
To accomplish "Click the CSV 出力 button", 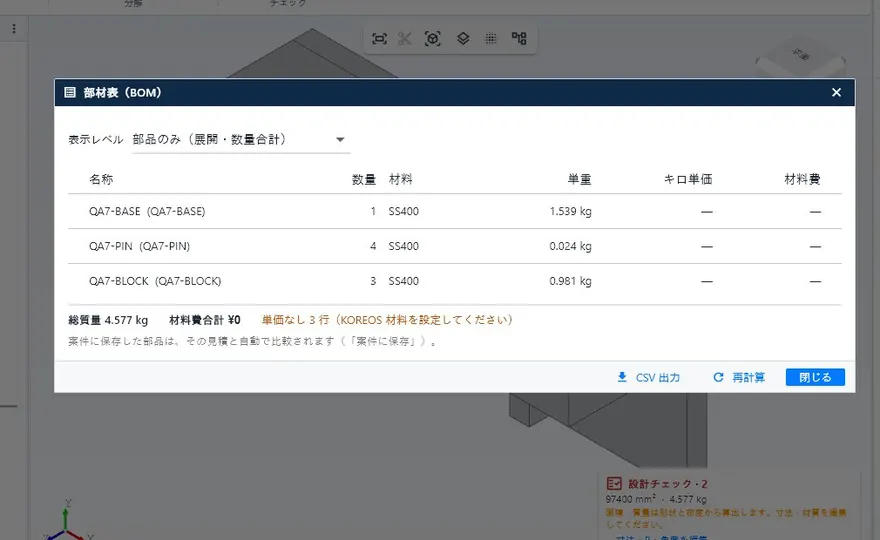I will 648,377.
